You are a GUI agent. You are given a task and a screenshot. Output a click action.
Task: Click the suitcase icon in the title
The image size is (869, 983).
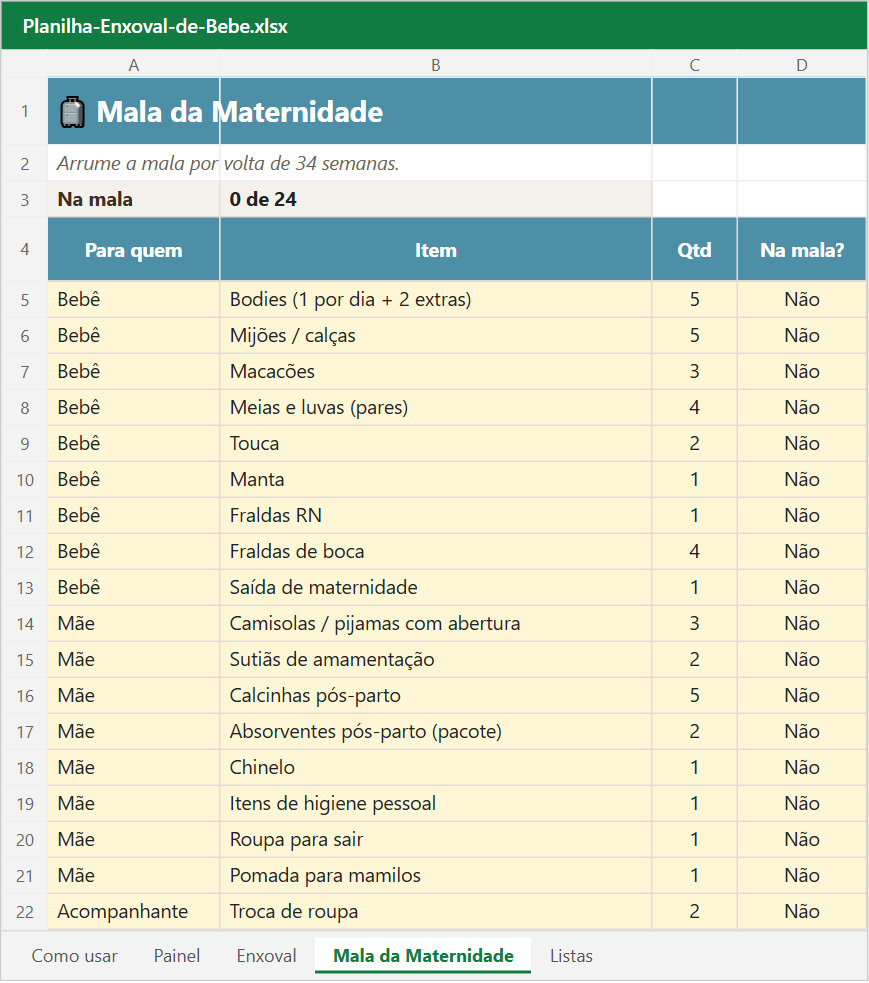click(72, 112)
